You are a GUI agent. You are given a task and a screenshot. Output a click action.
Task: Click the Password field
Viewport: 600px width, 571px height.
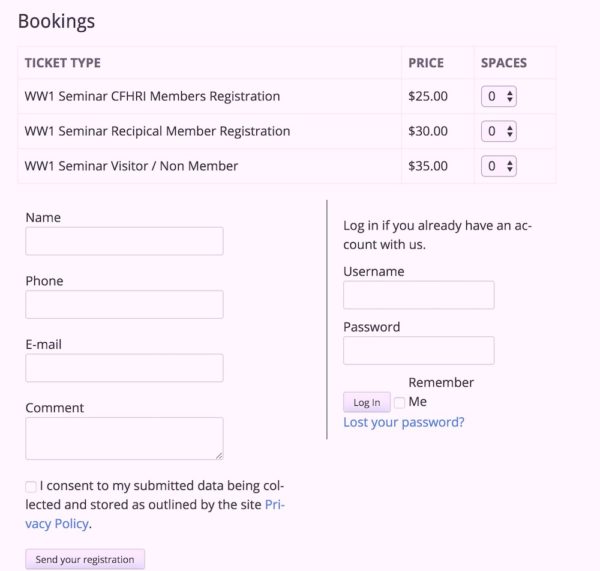pos(418,350)
